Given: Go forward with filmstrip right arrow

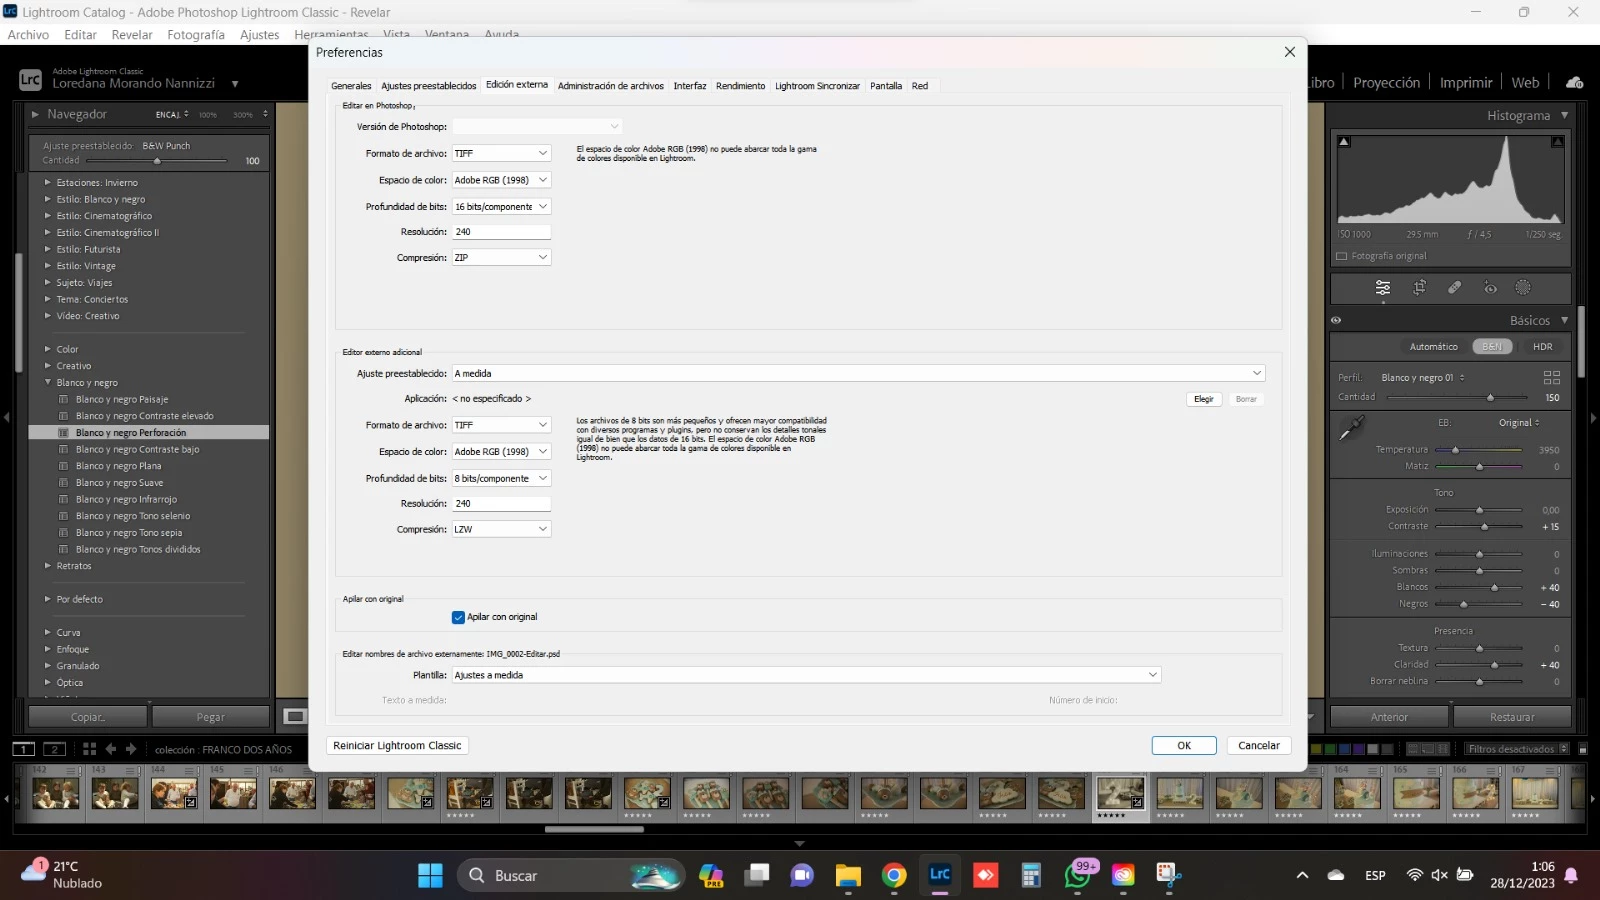Looking at the screenshot, I should click(131, 749).
